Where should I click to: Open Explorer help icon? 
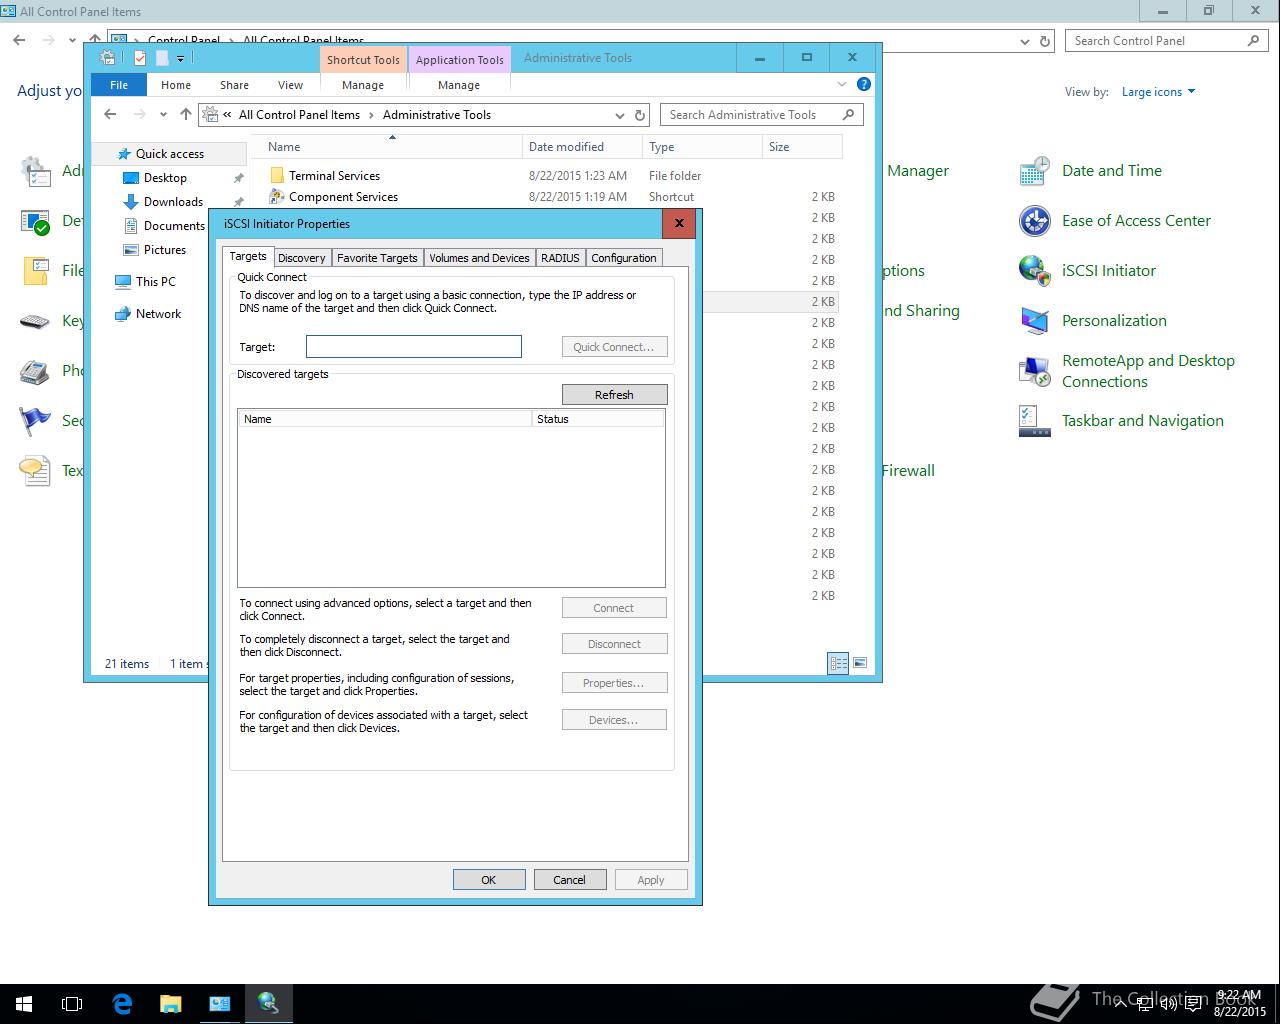click(x=864, y=84)
